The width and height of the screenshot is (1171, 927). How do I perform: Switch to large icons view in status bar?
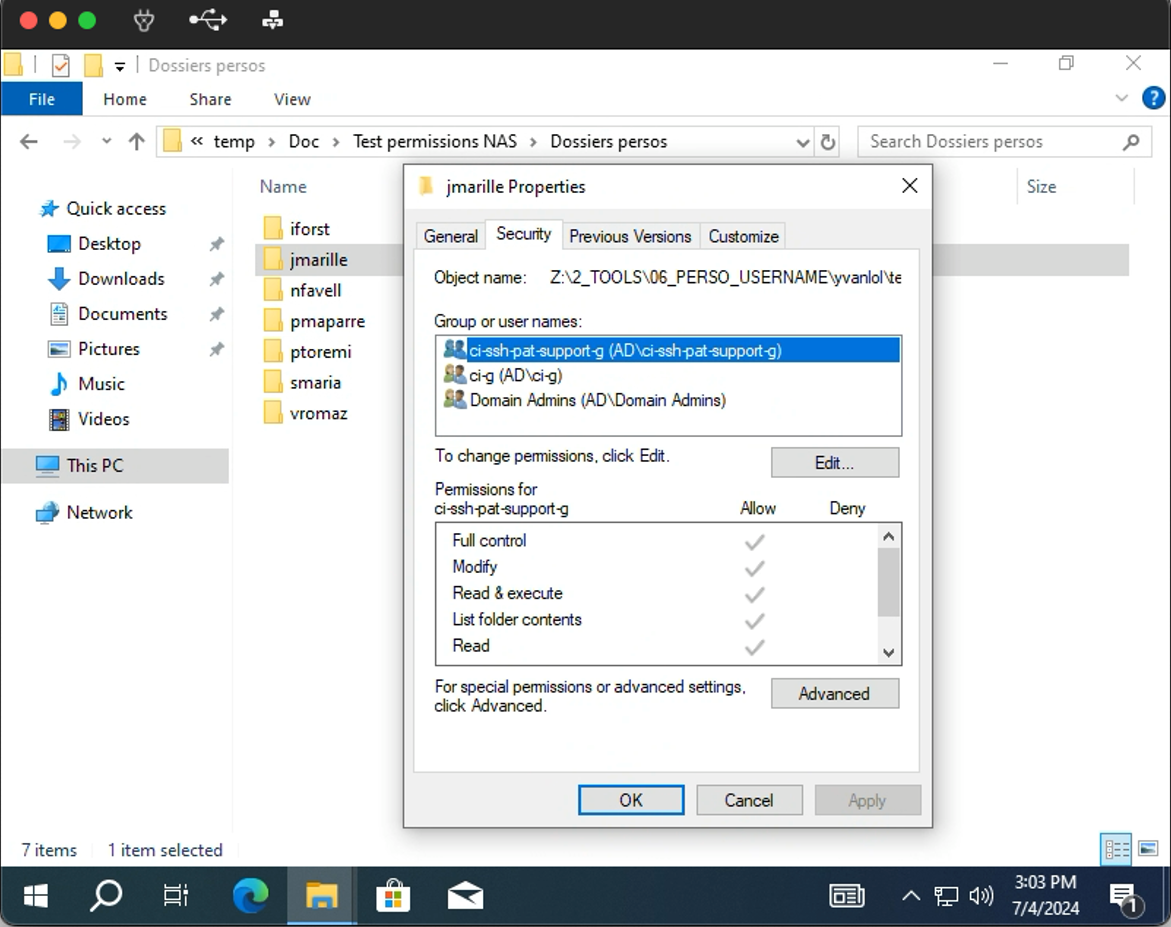point(1148,849)
